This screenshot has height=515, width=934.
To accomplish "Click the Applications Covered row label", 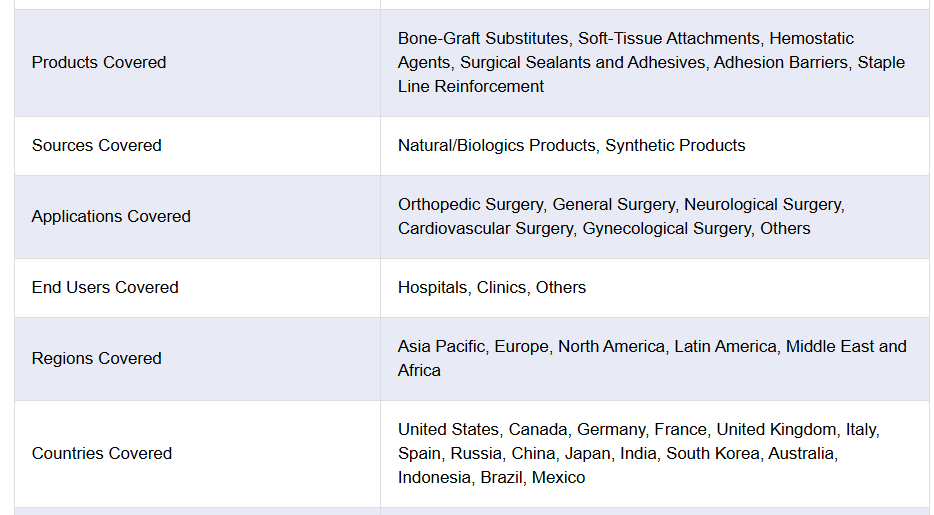I will (111, 216).
